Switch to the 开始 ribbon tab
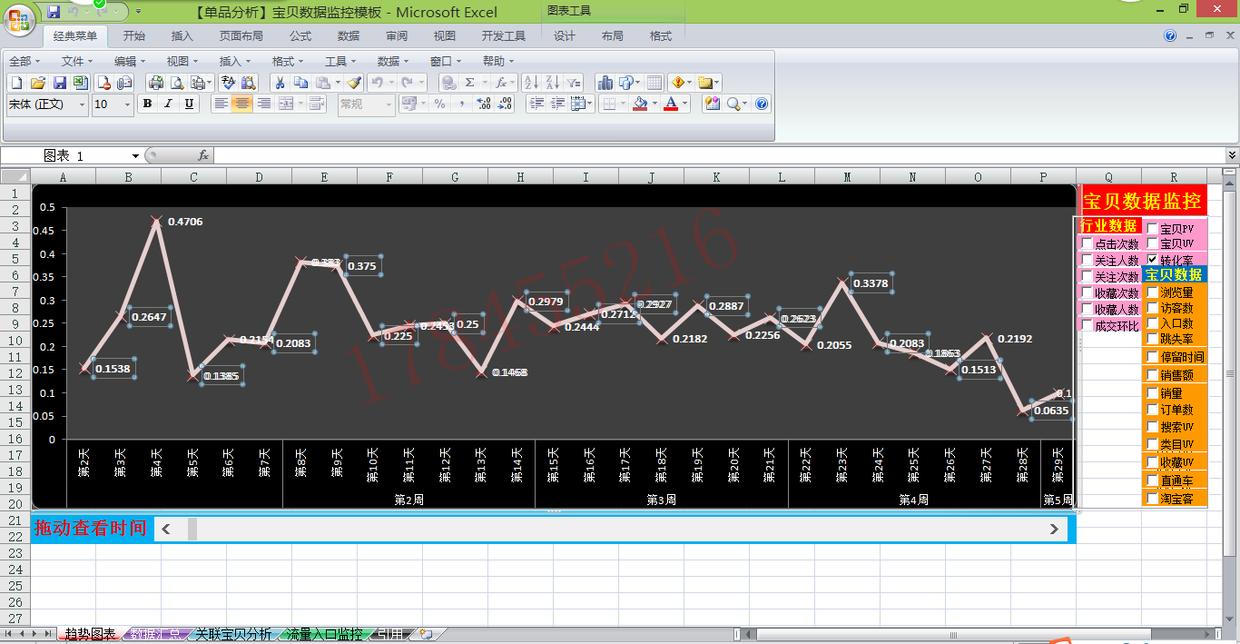The width and height of the screenshot is (1240, 644). pyautogui.click(x=134, y=36)
